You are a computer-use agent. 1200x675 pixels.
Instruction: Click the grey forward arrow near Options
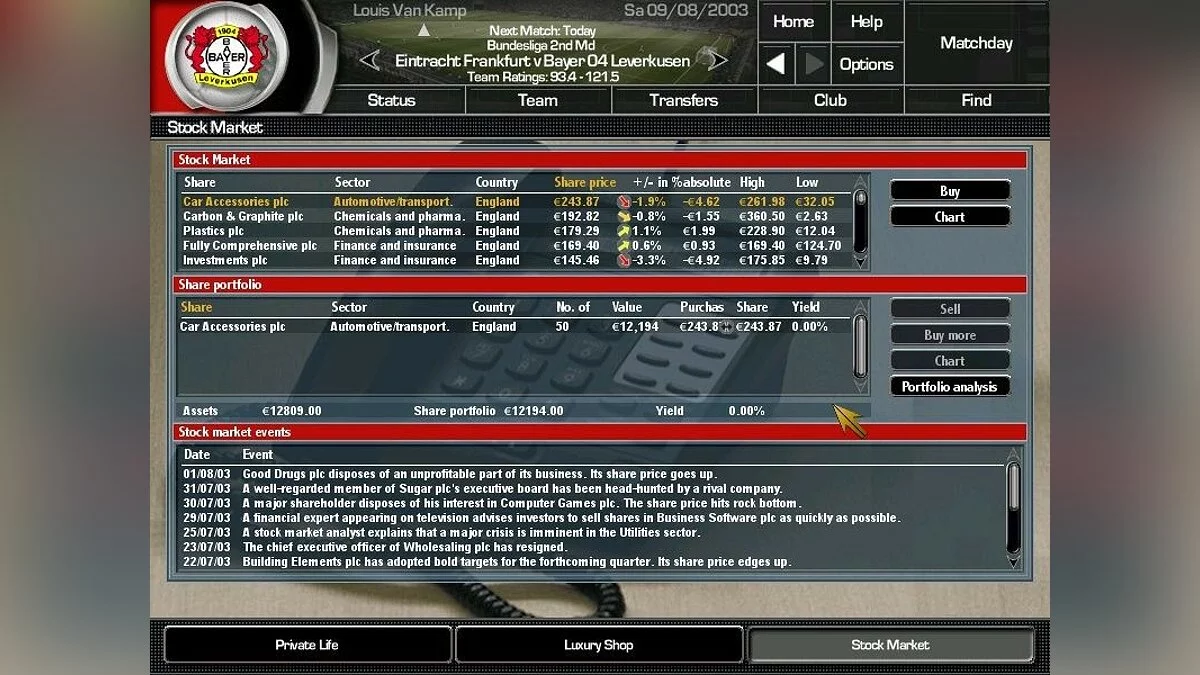[815, 64]
